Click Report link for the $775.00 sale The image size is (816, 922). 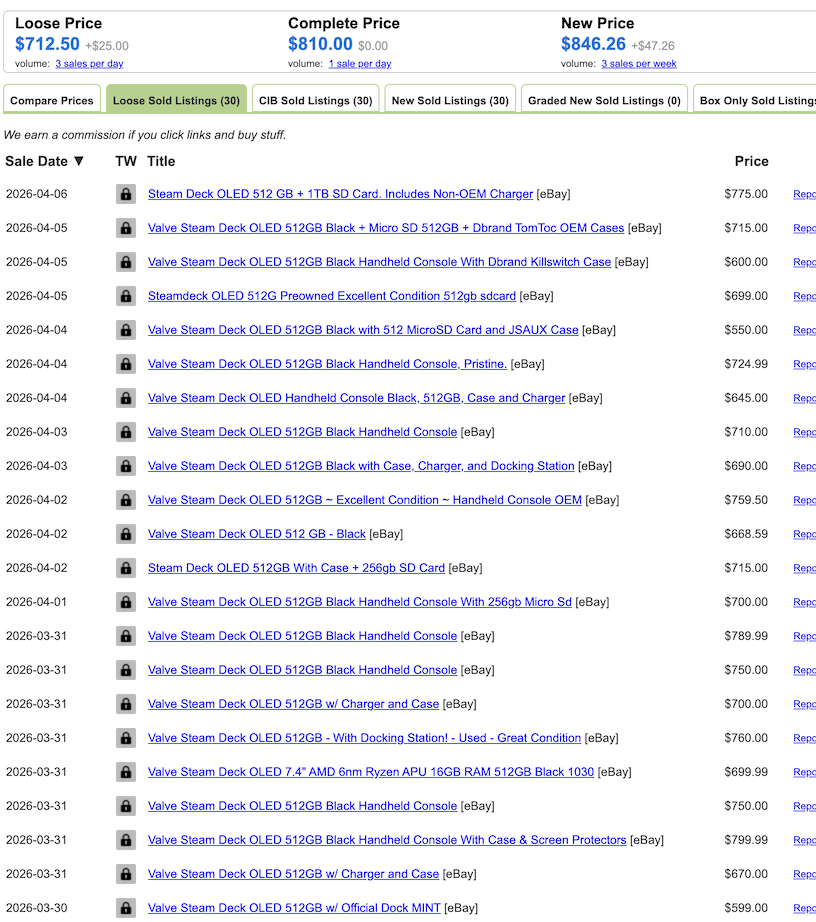(x=804, y=194)
